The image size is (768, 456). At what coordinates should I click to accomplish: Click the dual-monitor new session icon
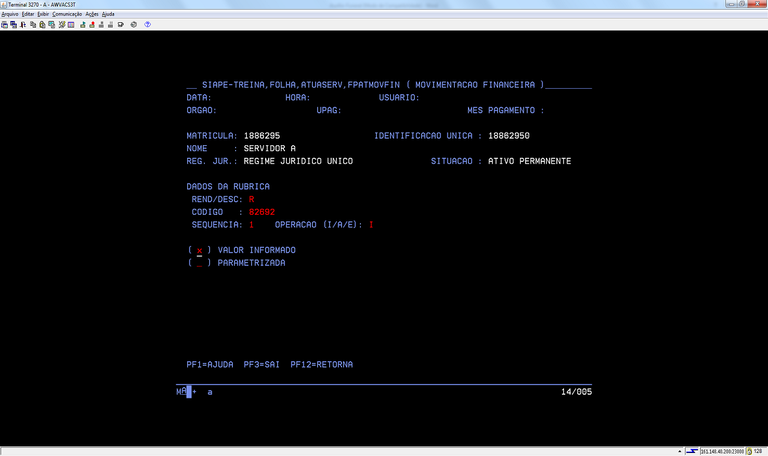13,24
